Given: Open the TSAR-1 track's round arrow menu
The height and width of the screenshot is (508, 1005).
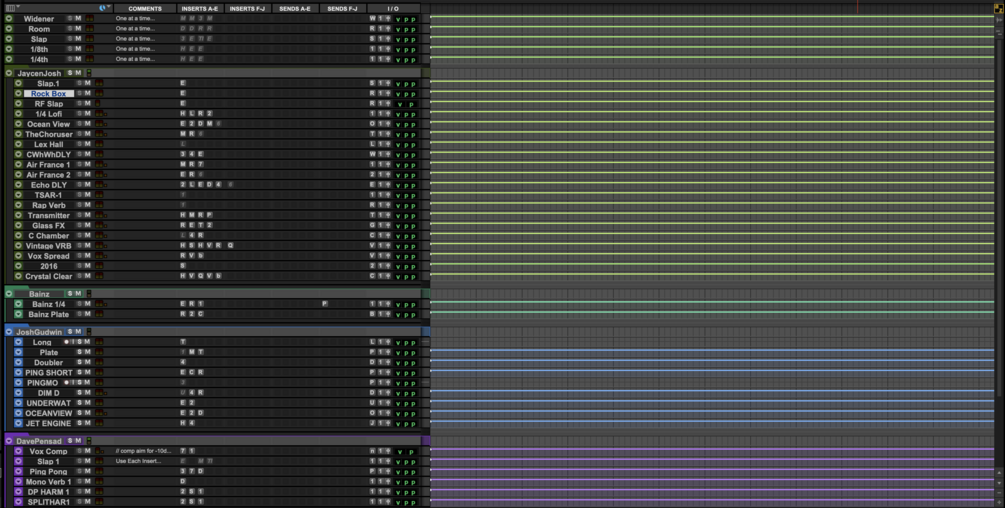Looking at the screenshot, I should pyautogui.click(x=19, y=195).
